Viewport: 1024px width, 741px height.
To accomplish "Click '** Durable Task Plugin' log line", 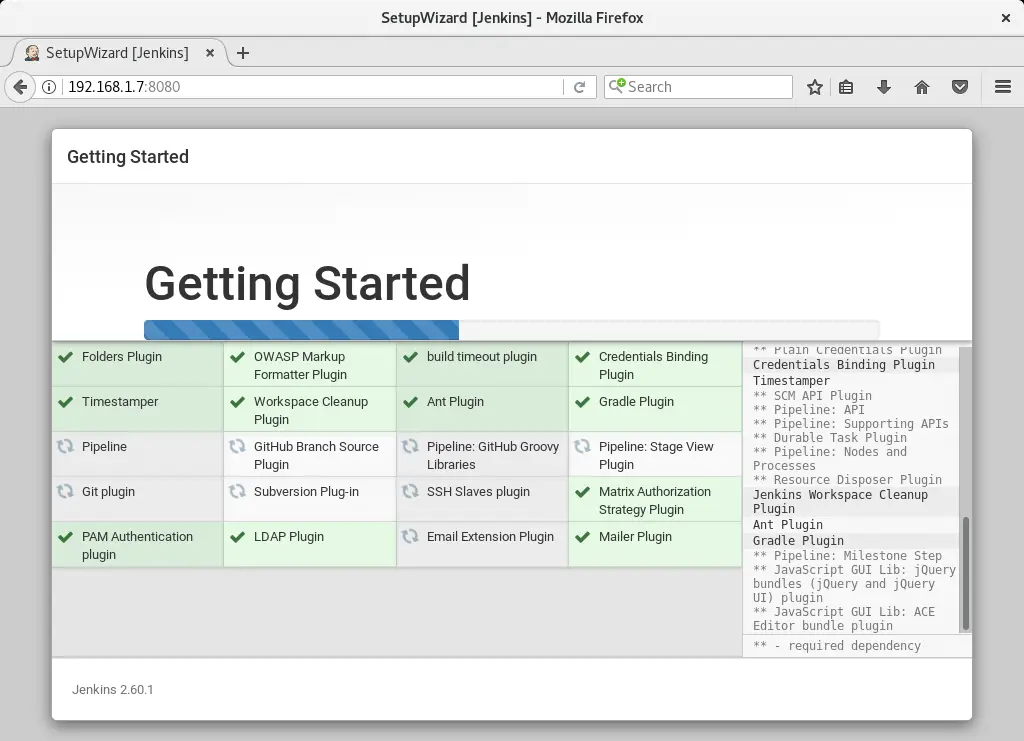I will [x=829, y=437].
